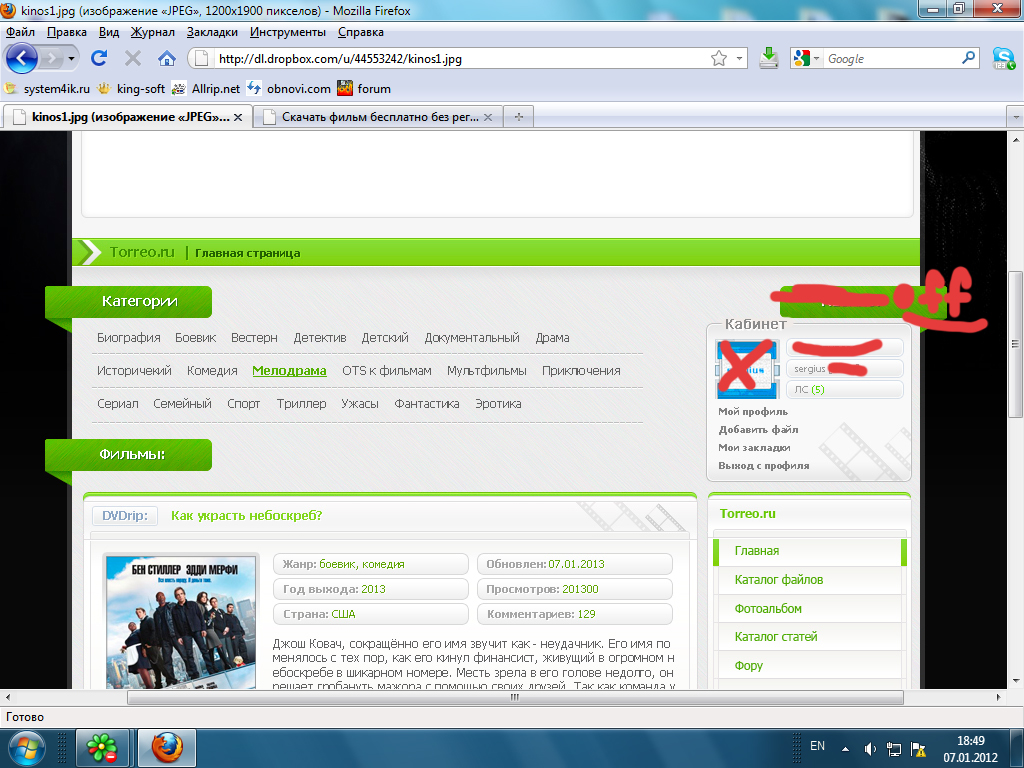Open the Allrip.net bookmark

[206, 88]
